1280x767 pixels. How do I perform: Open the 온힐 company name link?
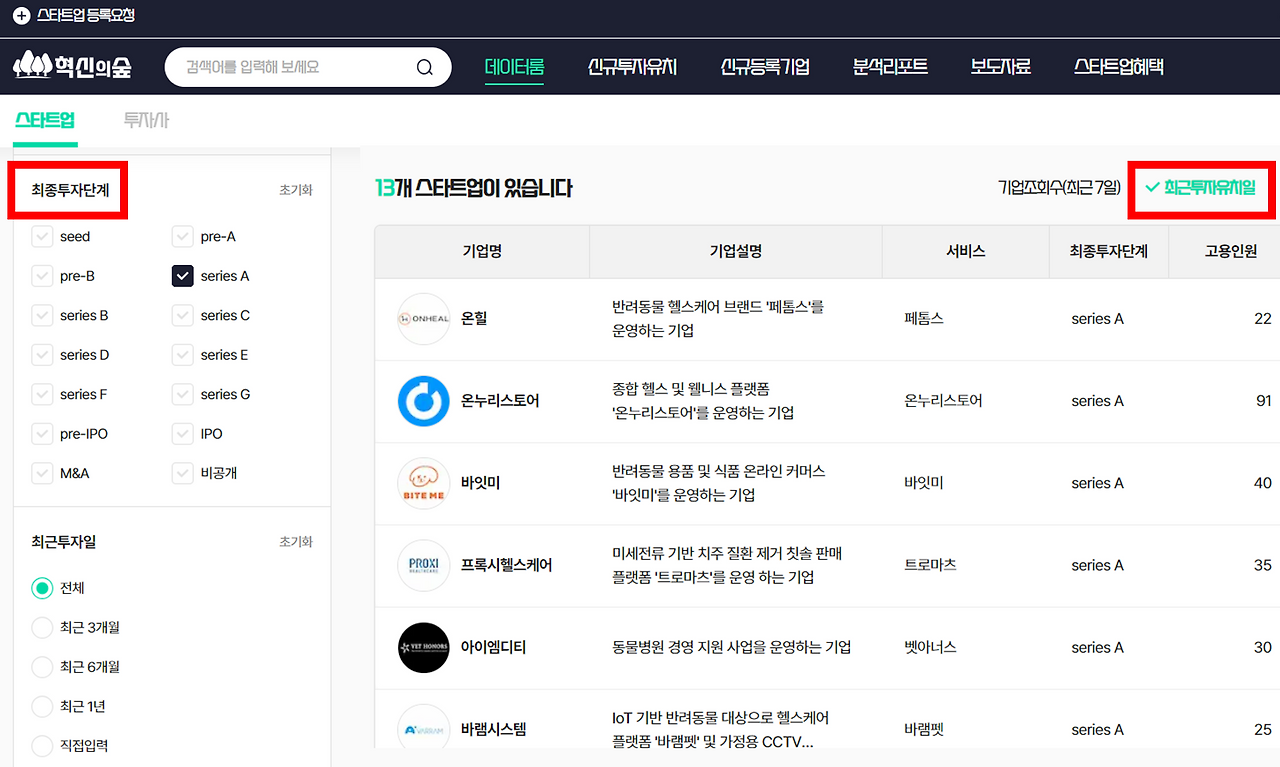point(474,319)
